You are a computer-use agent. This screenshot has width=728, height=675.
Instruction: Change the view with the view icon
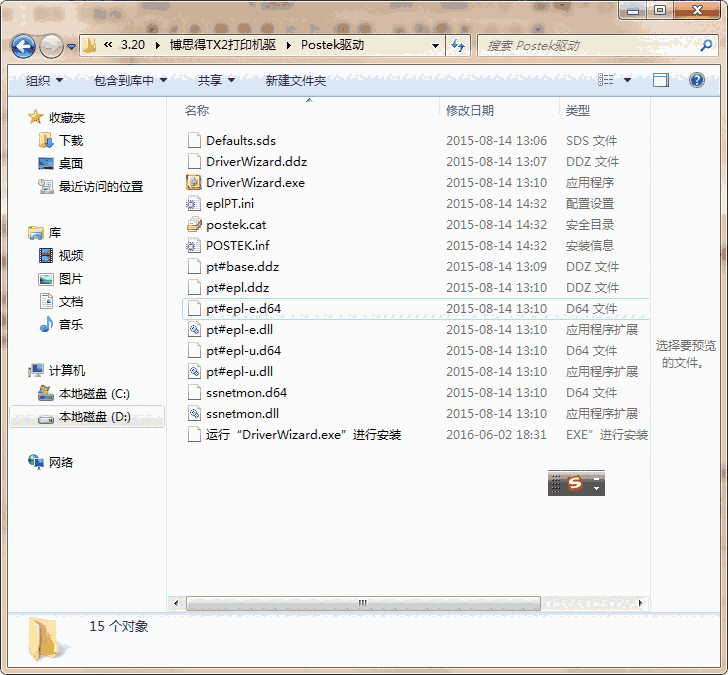605,80
